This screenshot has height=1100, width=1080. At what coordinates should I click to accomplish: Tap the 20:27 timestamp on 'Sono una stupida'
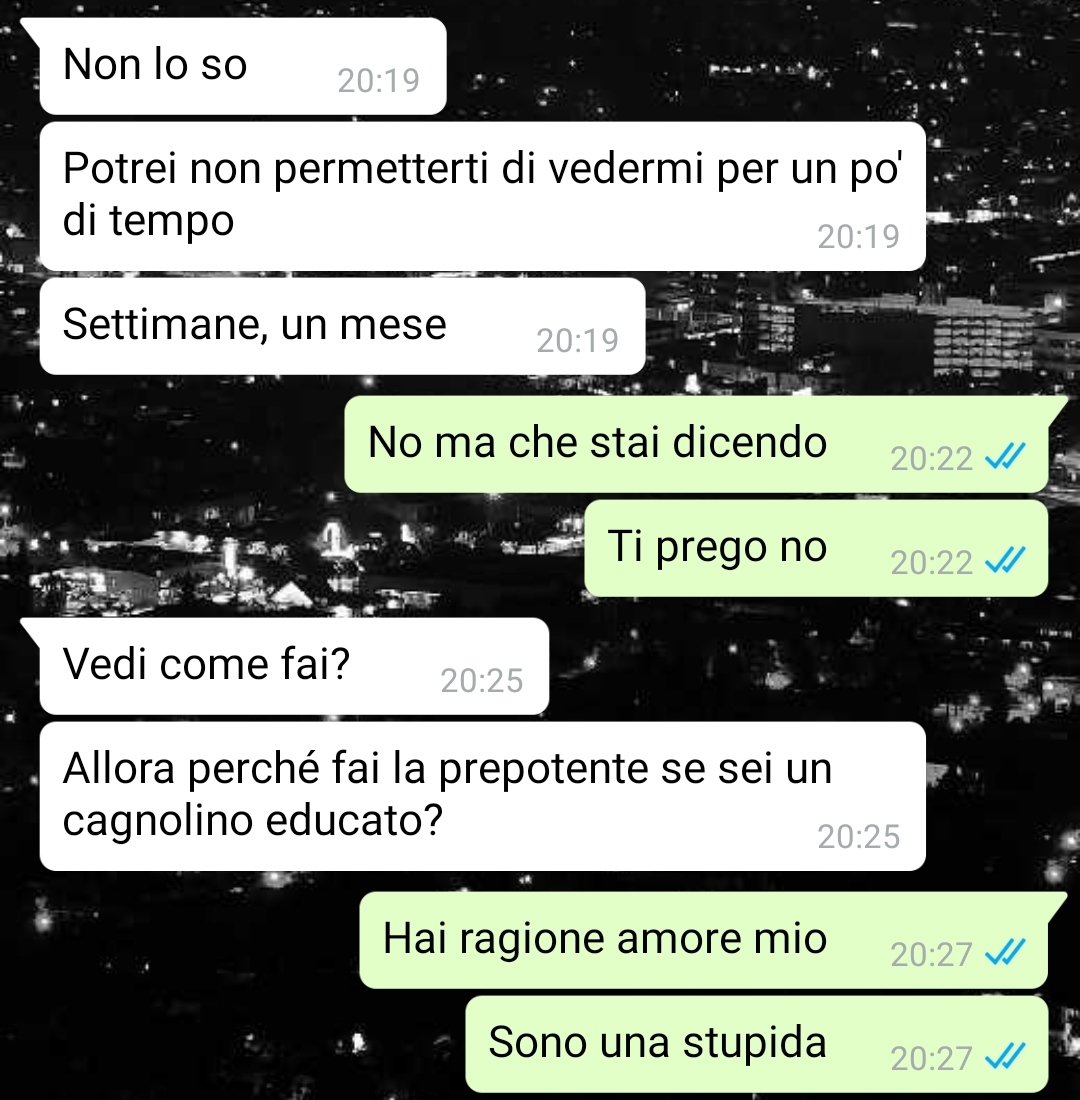click(931, 1059)
